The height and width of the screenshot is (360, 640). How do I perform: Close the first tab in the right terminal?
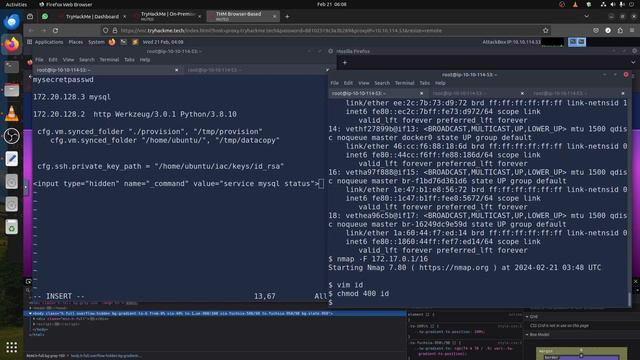click(421, 93)
